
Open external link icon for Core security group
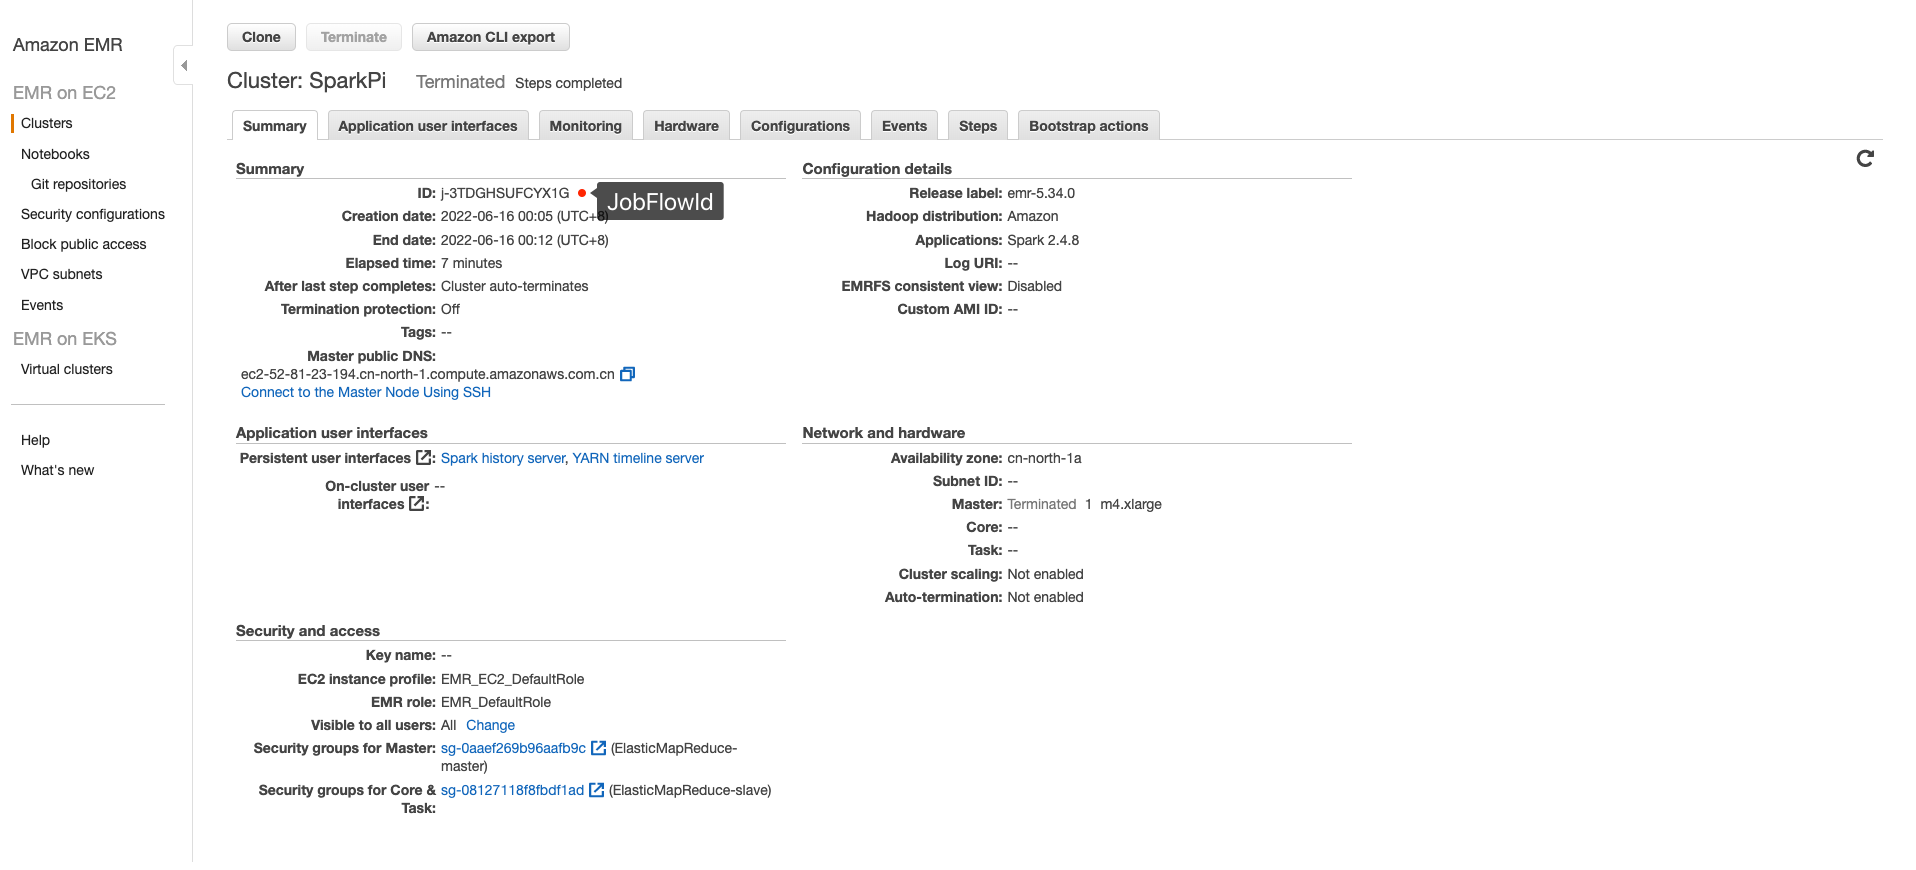[596, 790]
